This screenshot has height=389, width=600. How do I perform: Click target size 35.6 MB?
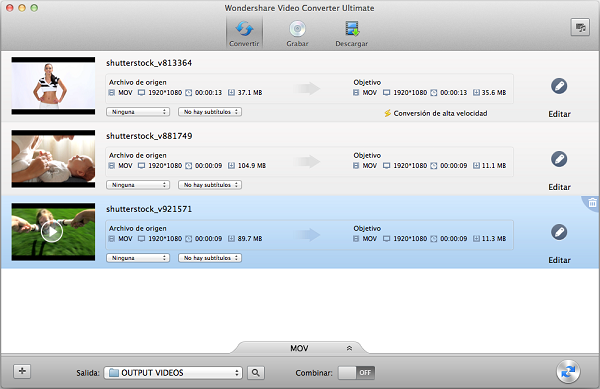click(494, 93)
